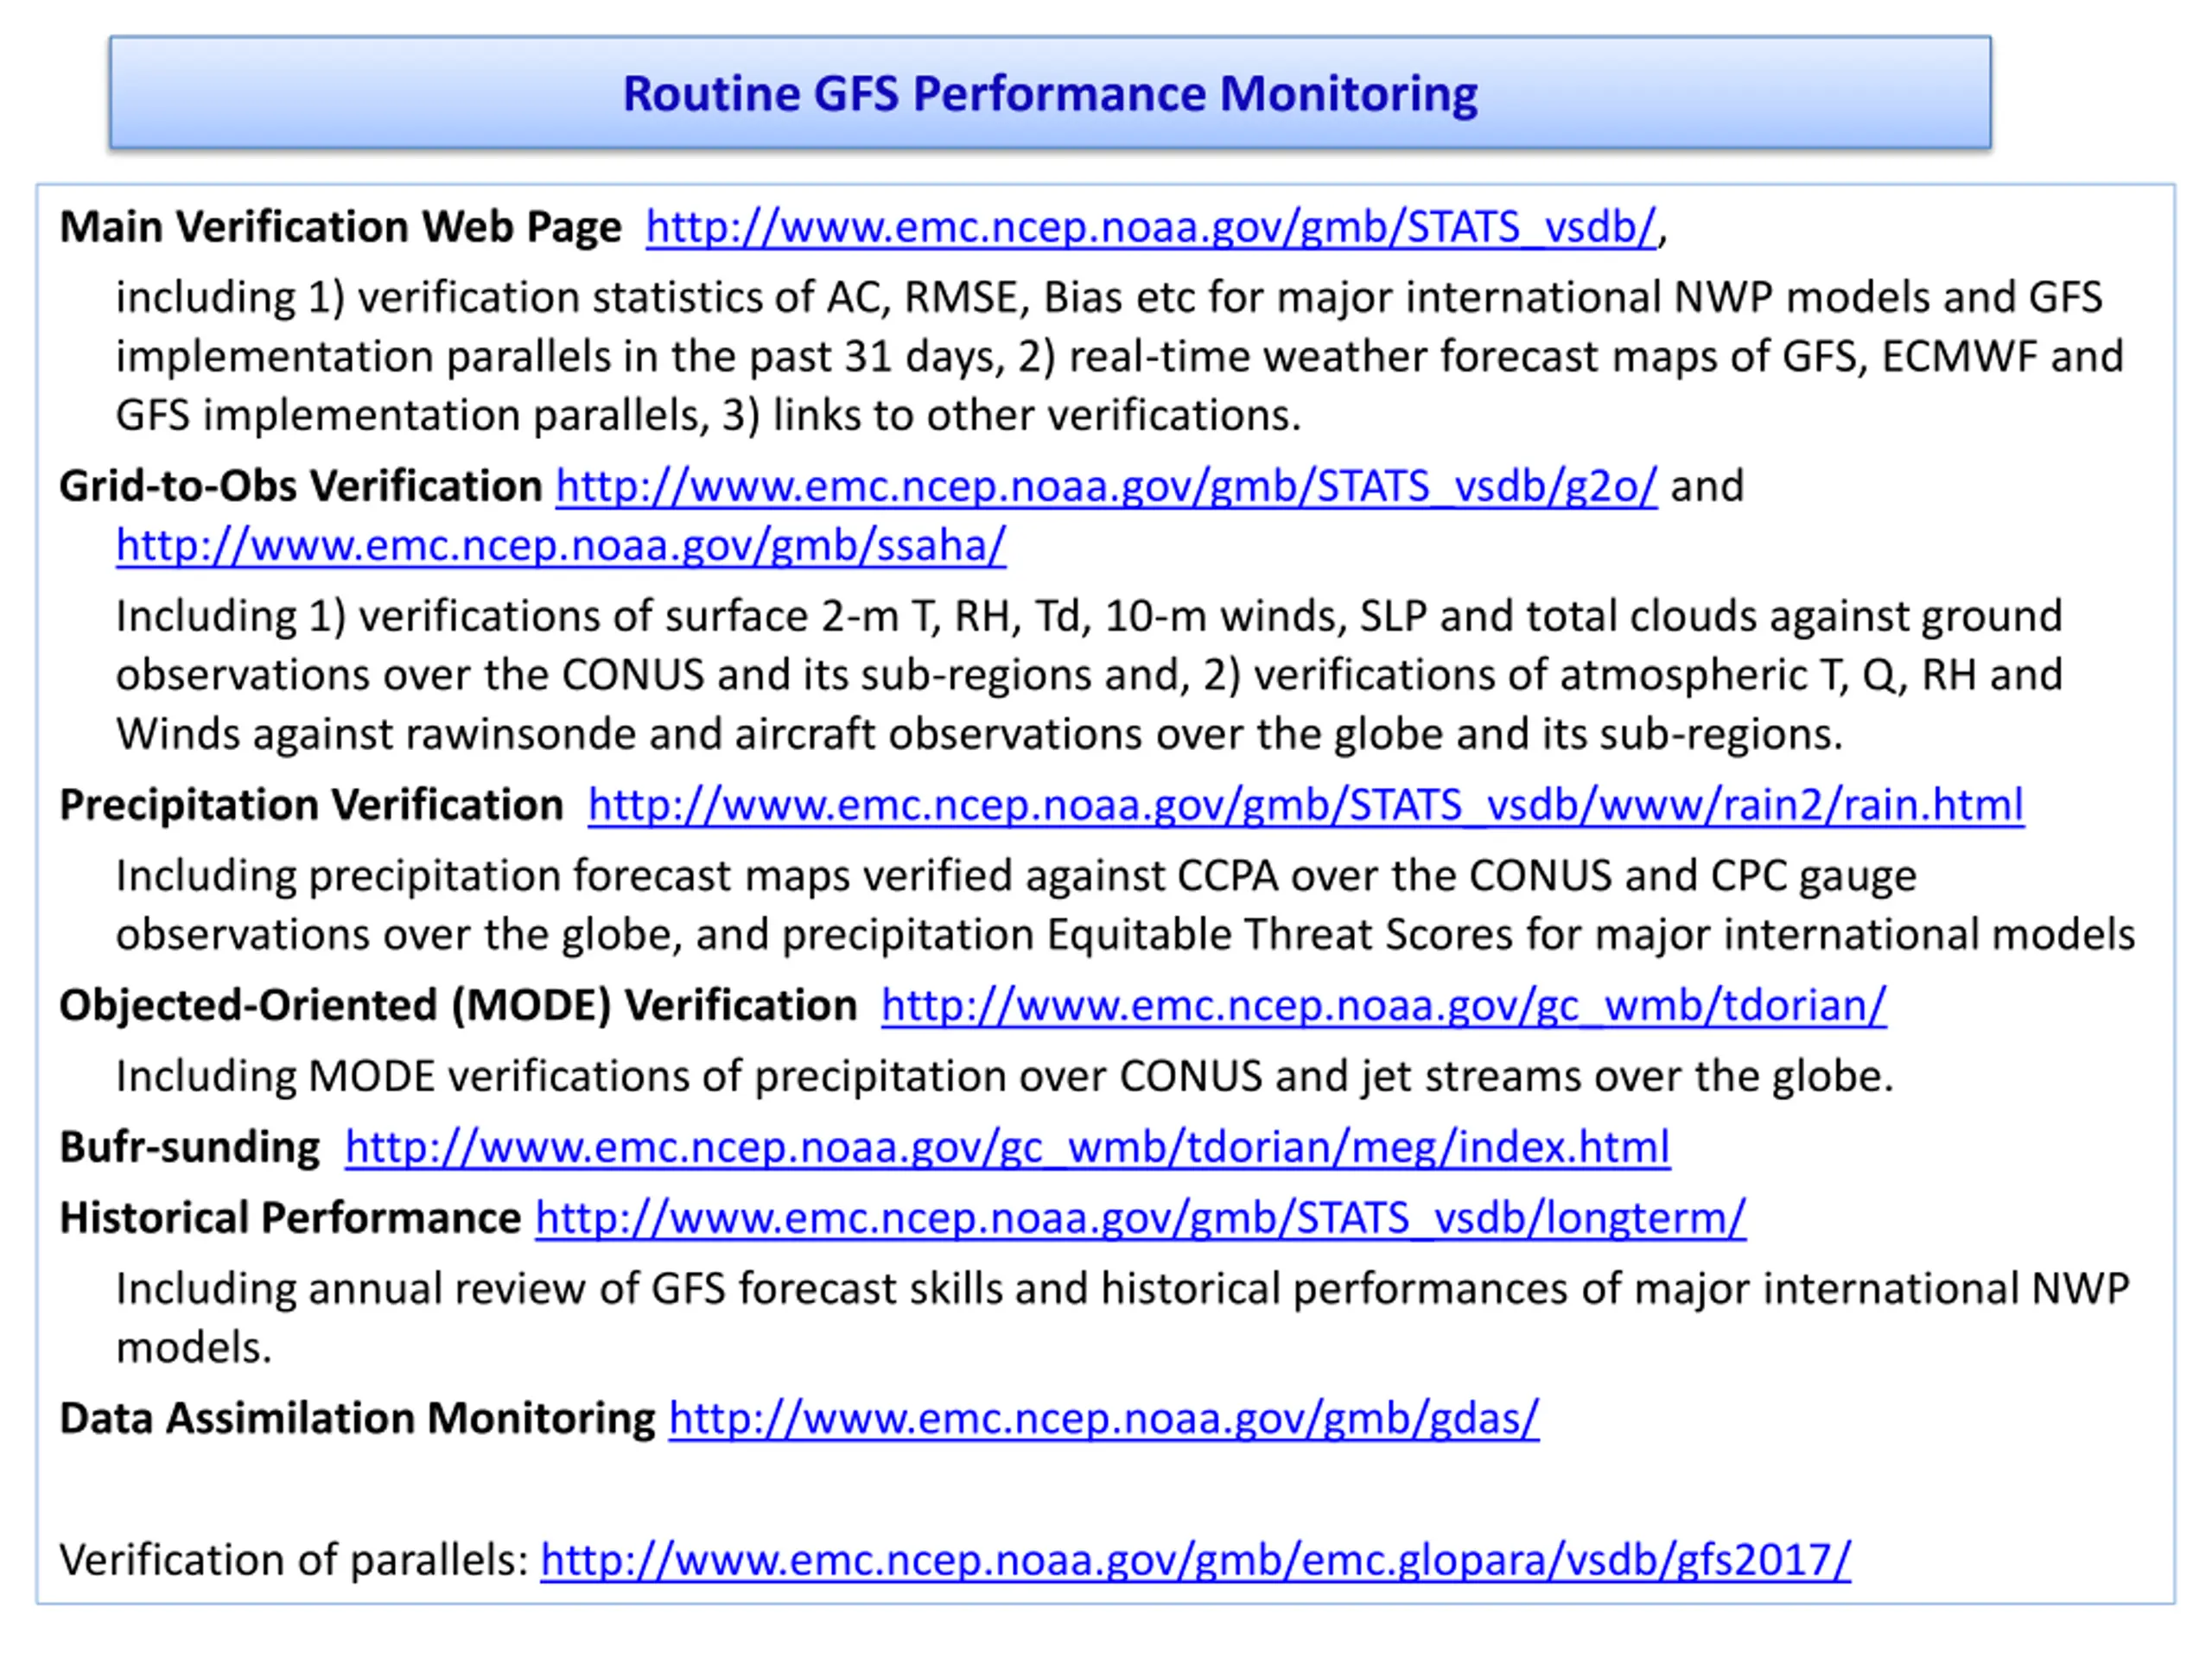Open the emc.glopara/vsdb/gfs2017 parallels link
Screen dimensions: 2212x1659
tap(1196, 1560)
